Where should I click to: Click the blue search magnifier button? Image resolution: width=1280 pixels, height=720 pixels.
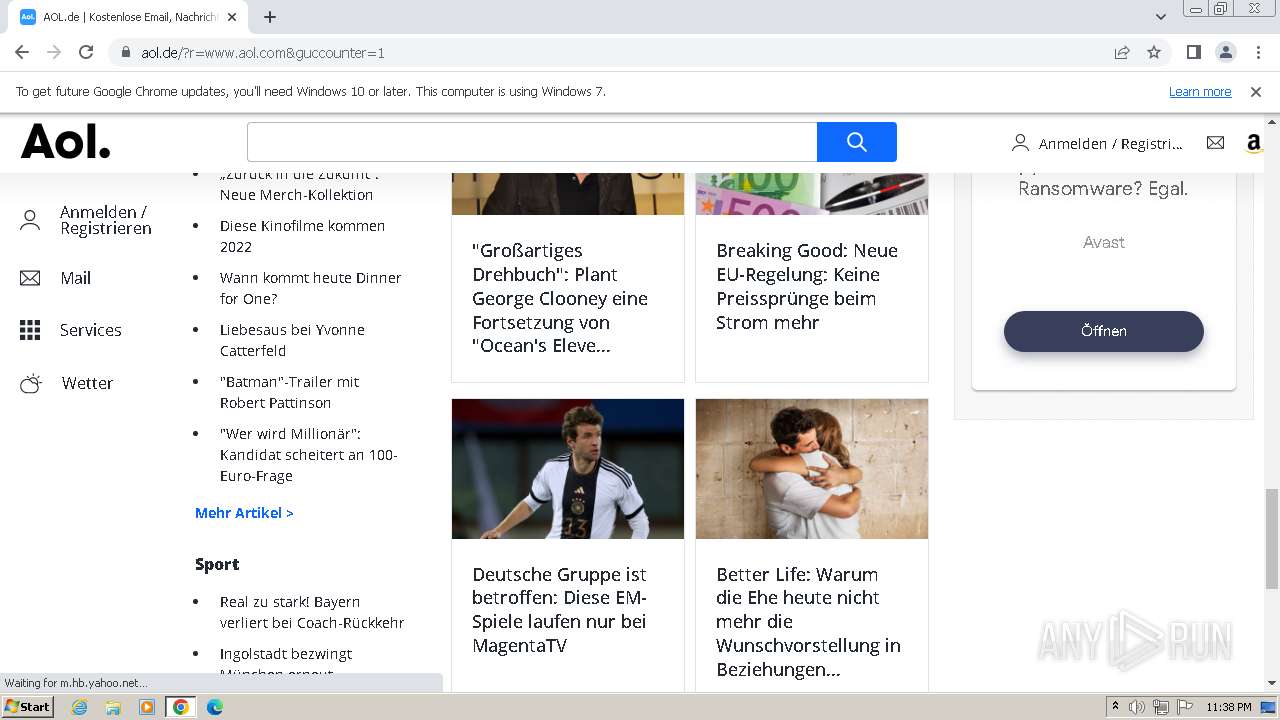857,142
